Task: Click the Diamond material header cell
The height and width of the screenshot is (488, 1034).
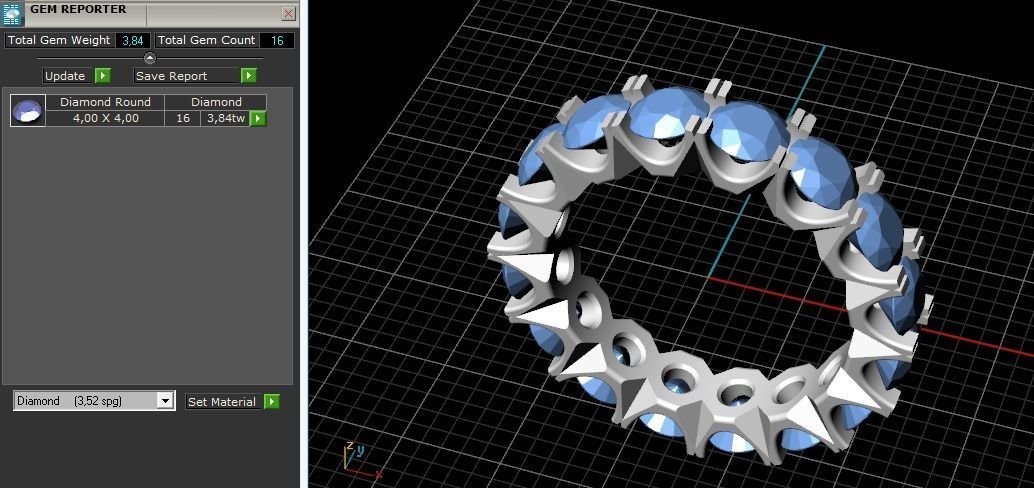Action: pos(216,102)
